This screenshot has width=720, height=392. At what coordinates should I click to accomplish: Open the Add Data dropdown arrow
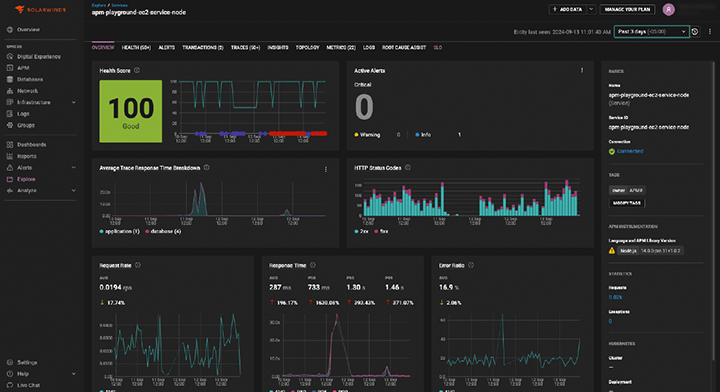[x=591, y=9]
